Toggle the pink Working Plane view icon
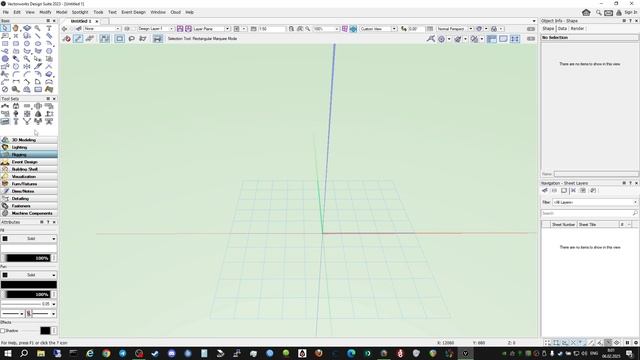The width and height of the screenshot is (640, 360). pos(345,29)
